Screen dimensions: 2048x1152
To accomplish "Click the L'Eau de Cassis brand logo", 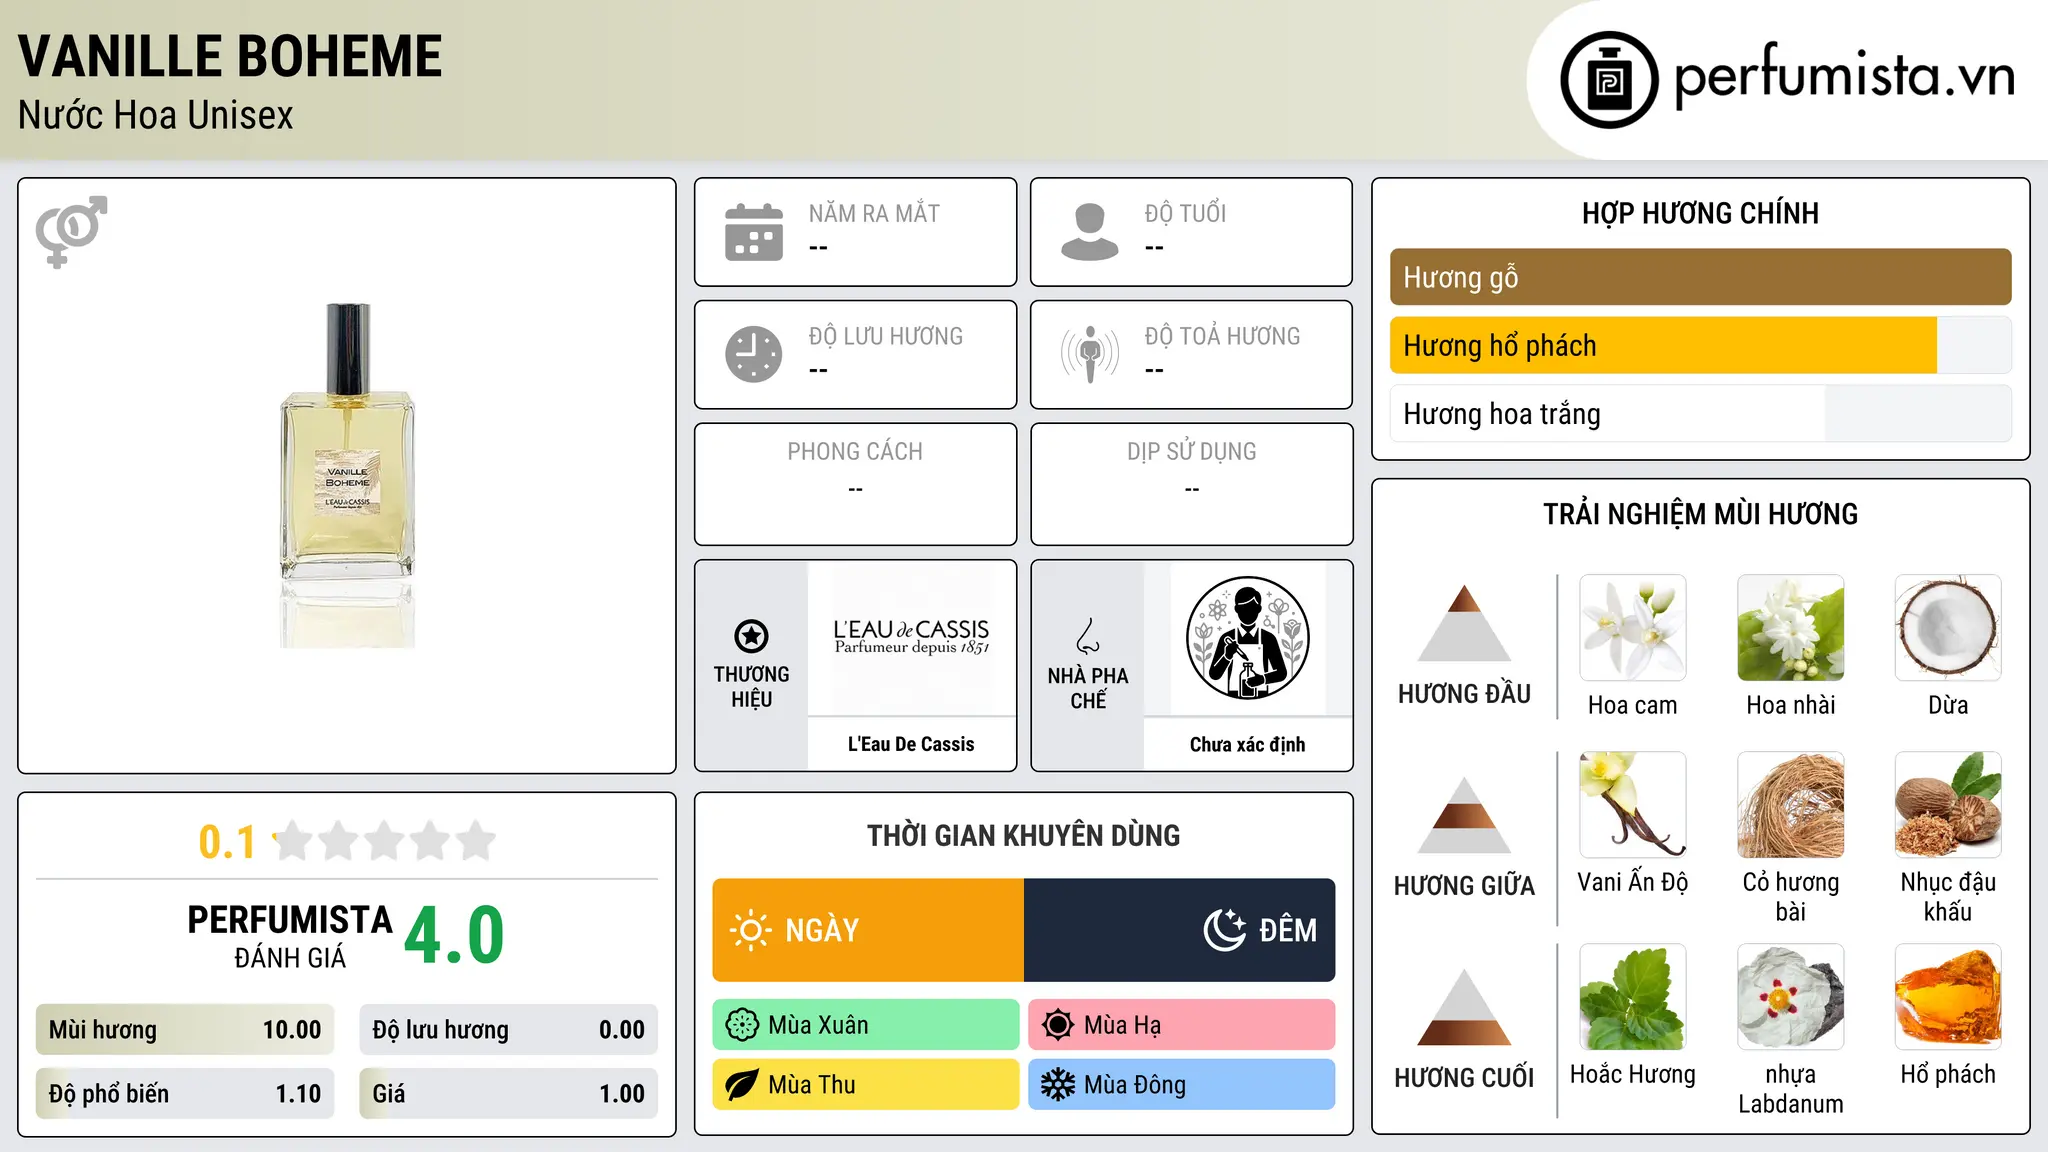I will pos(911,638).
